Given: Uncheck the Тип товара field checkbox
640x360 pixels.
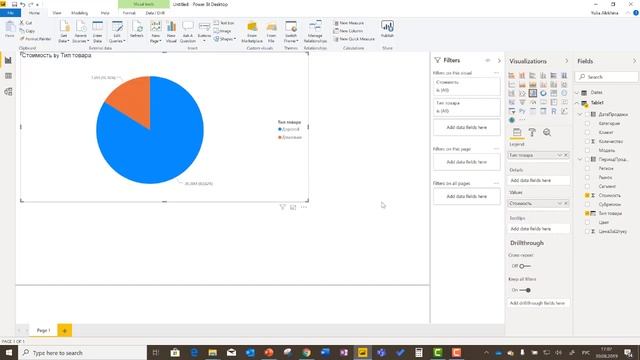Looking at the screenshot, I should click(x=587, y=213).
